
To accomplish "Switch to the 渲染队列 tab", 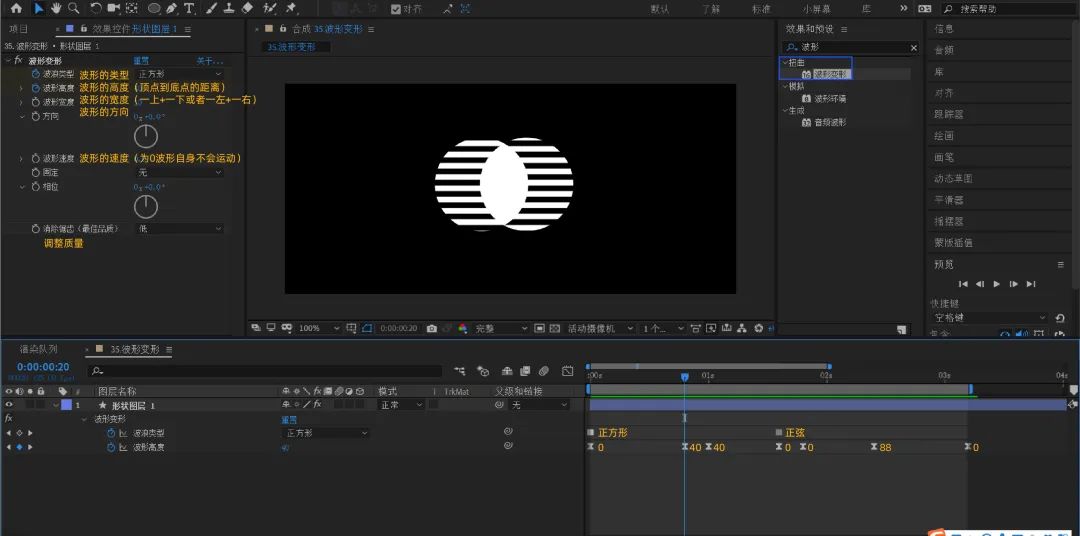I will (x=39, y=350).
